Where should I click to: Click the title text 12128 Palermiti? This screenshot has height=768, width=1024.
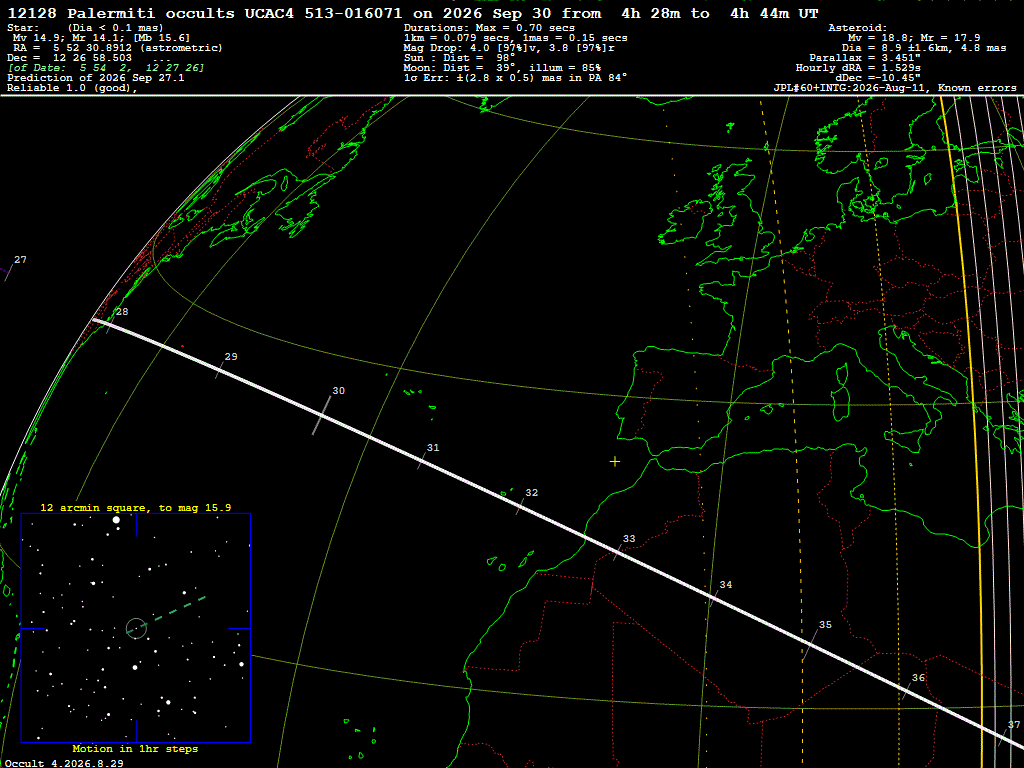[x=121, y=13]
